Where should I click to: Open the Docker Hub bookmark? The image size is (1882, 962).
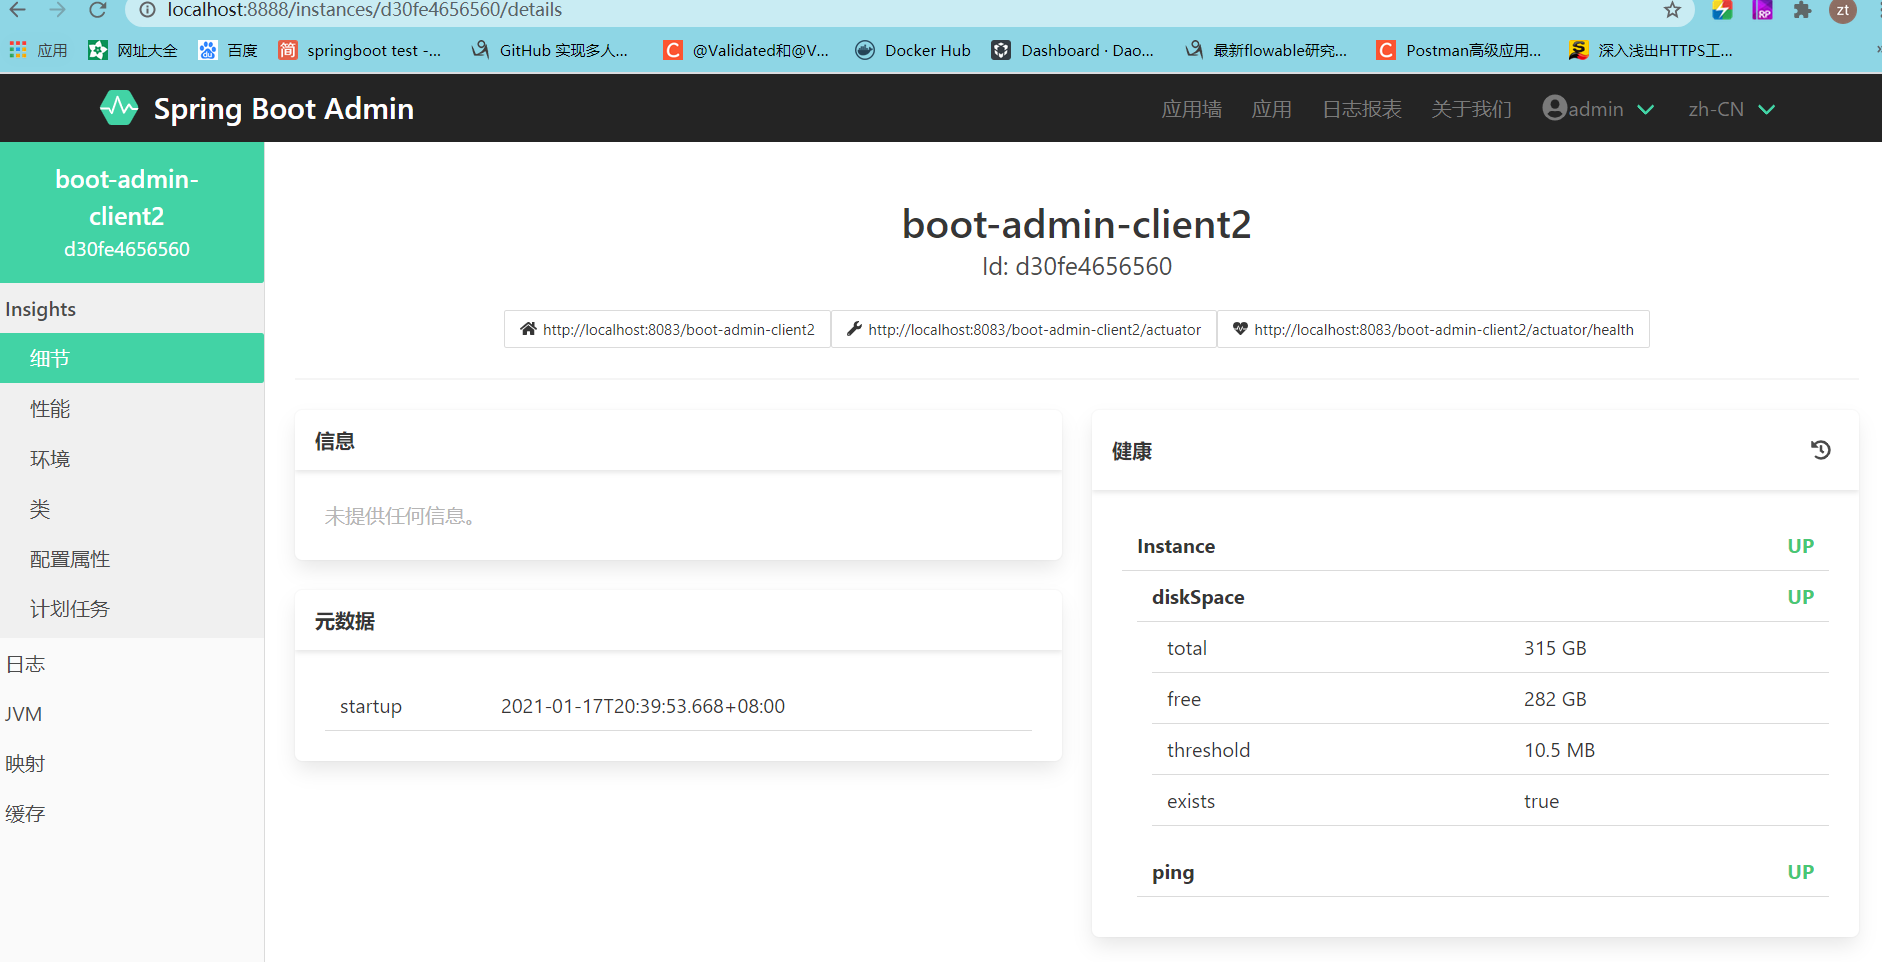(913, 50)
